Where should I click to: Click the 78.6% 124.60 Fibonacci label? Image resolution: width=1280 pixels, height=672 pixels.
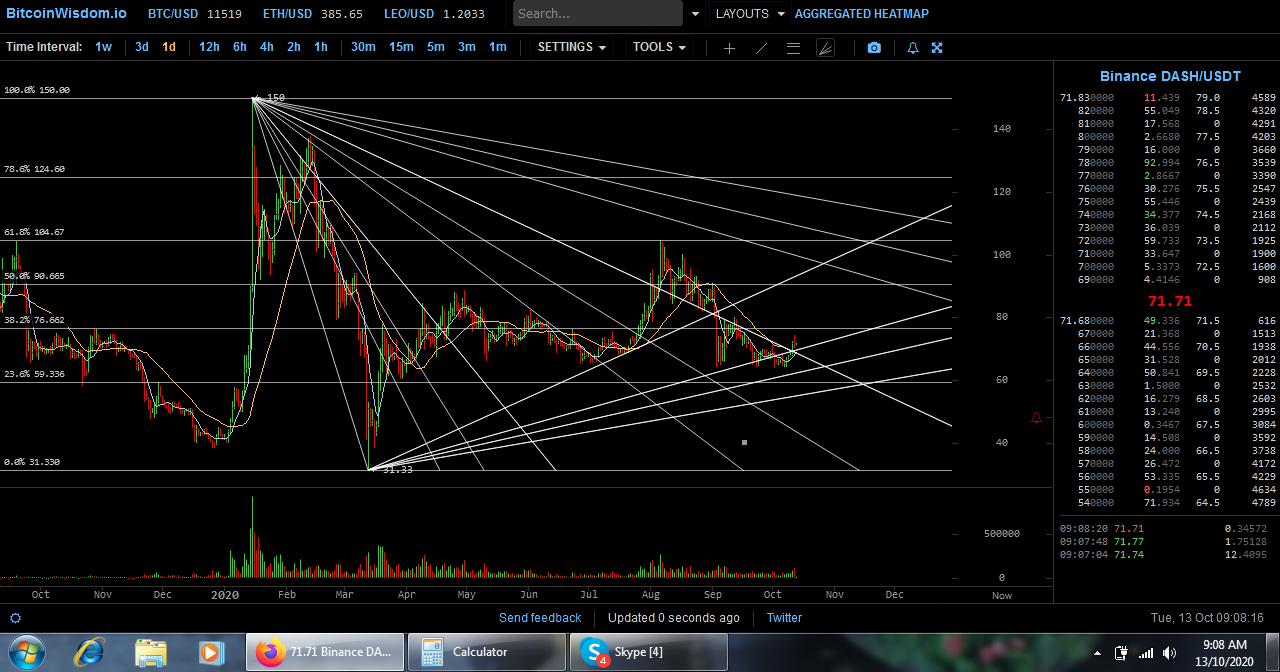pos(34,169)
